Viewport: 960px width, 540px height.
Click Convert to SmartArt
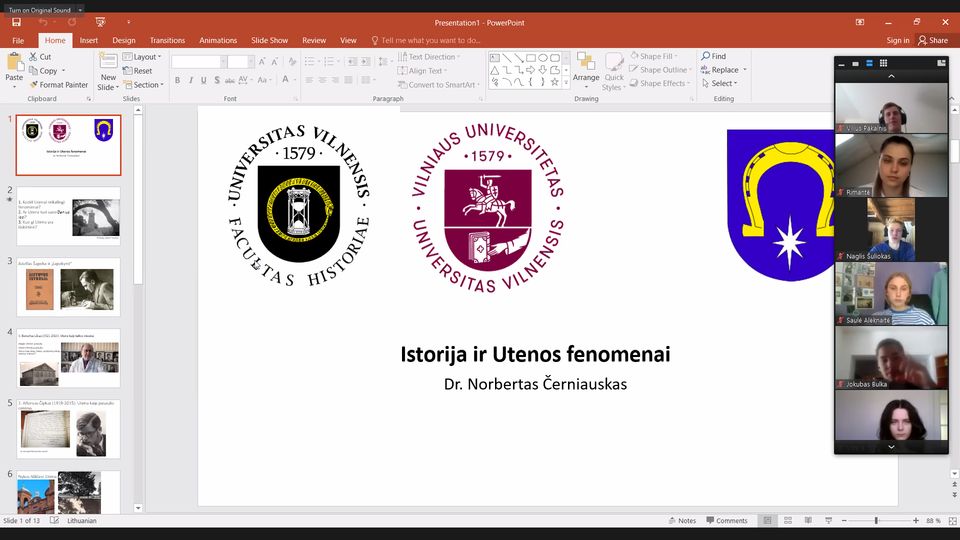439,84
